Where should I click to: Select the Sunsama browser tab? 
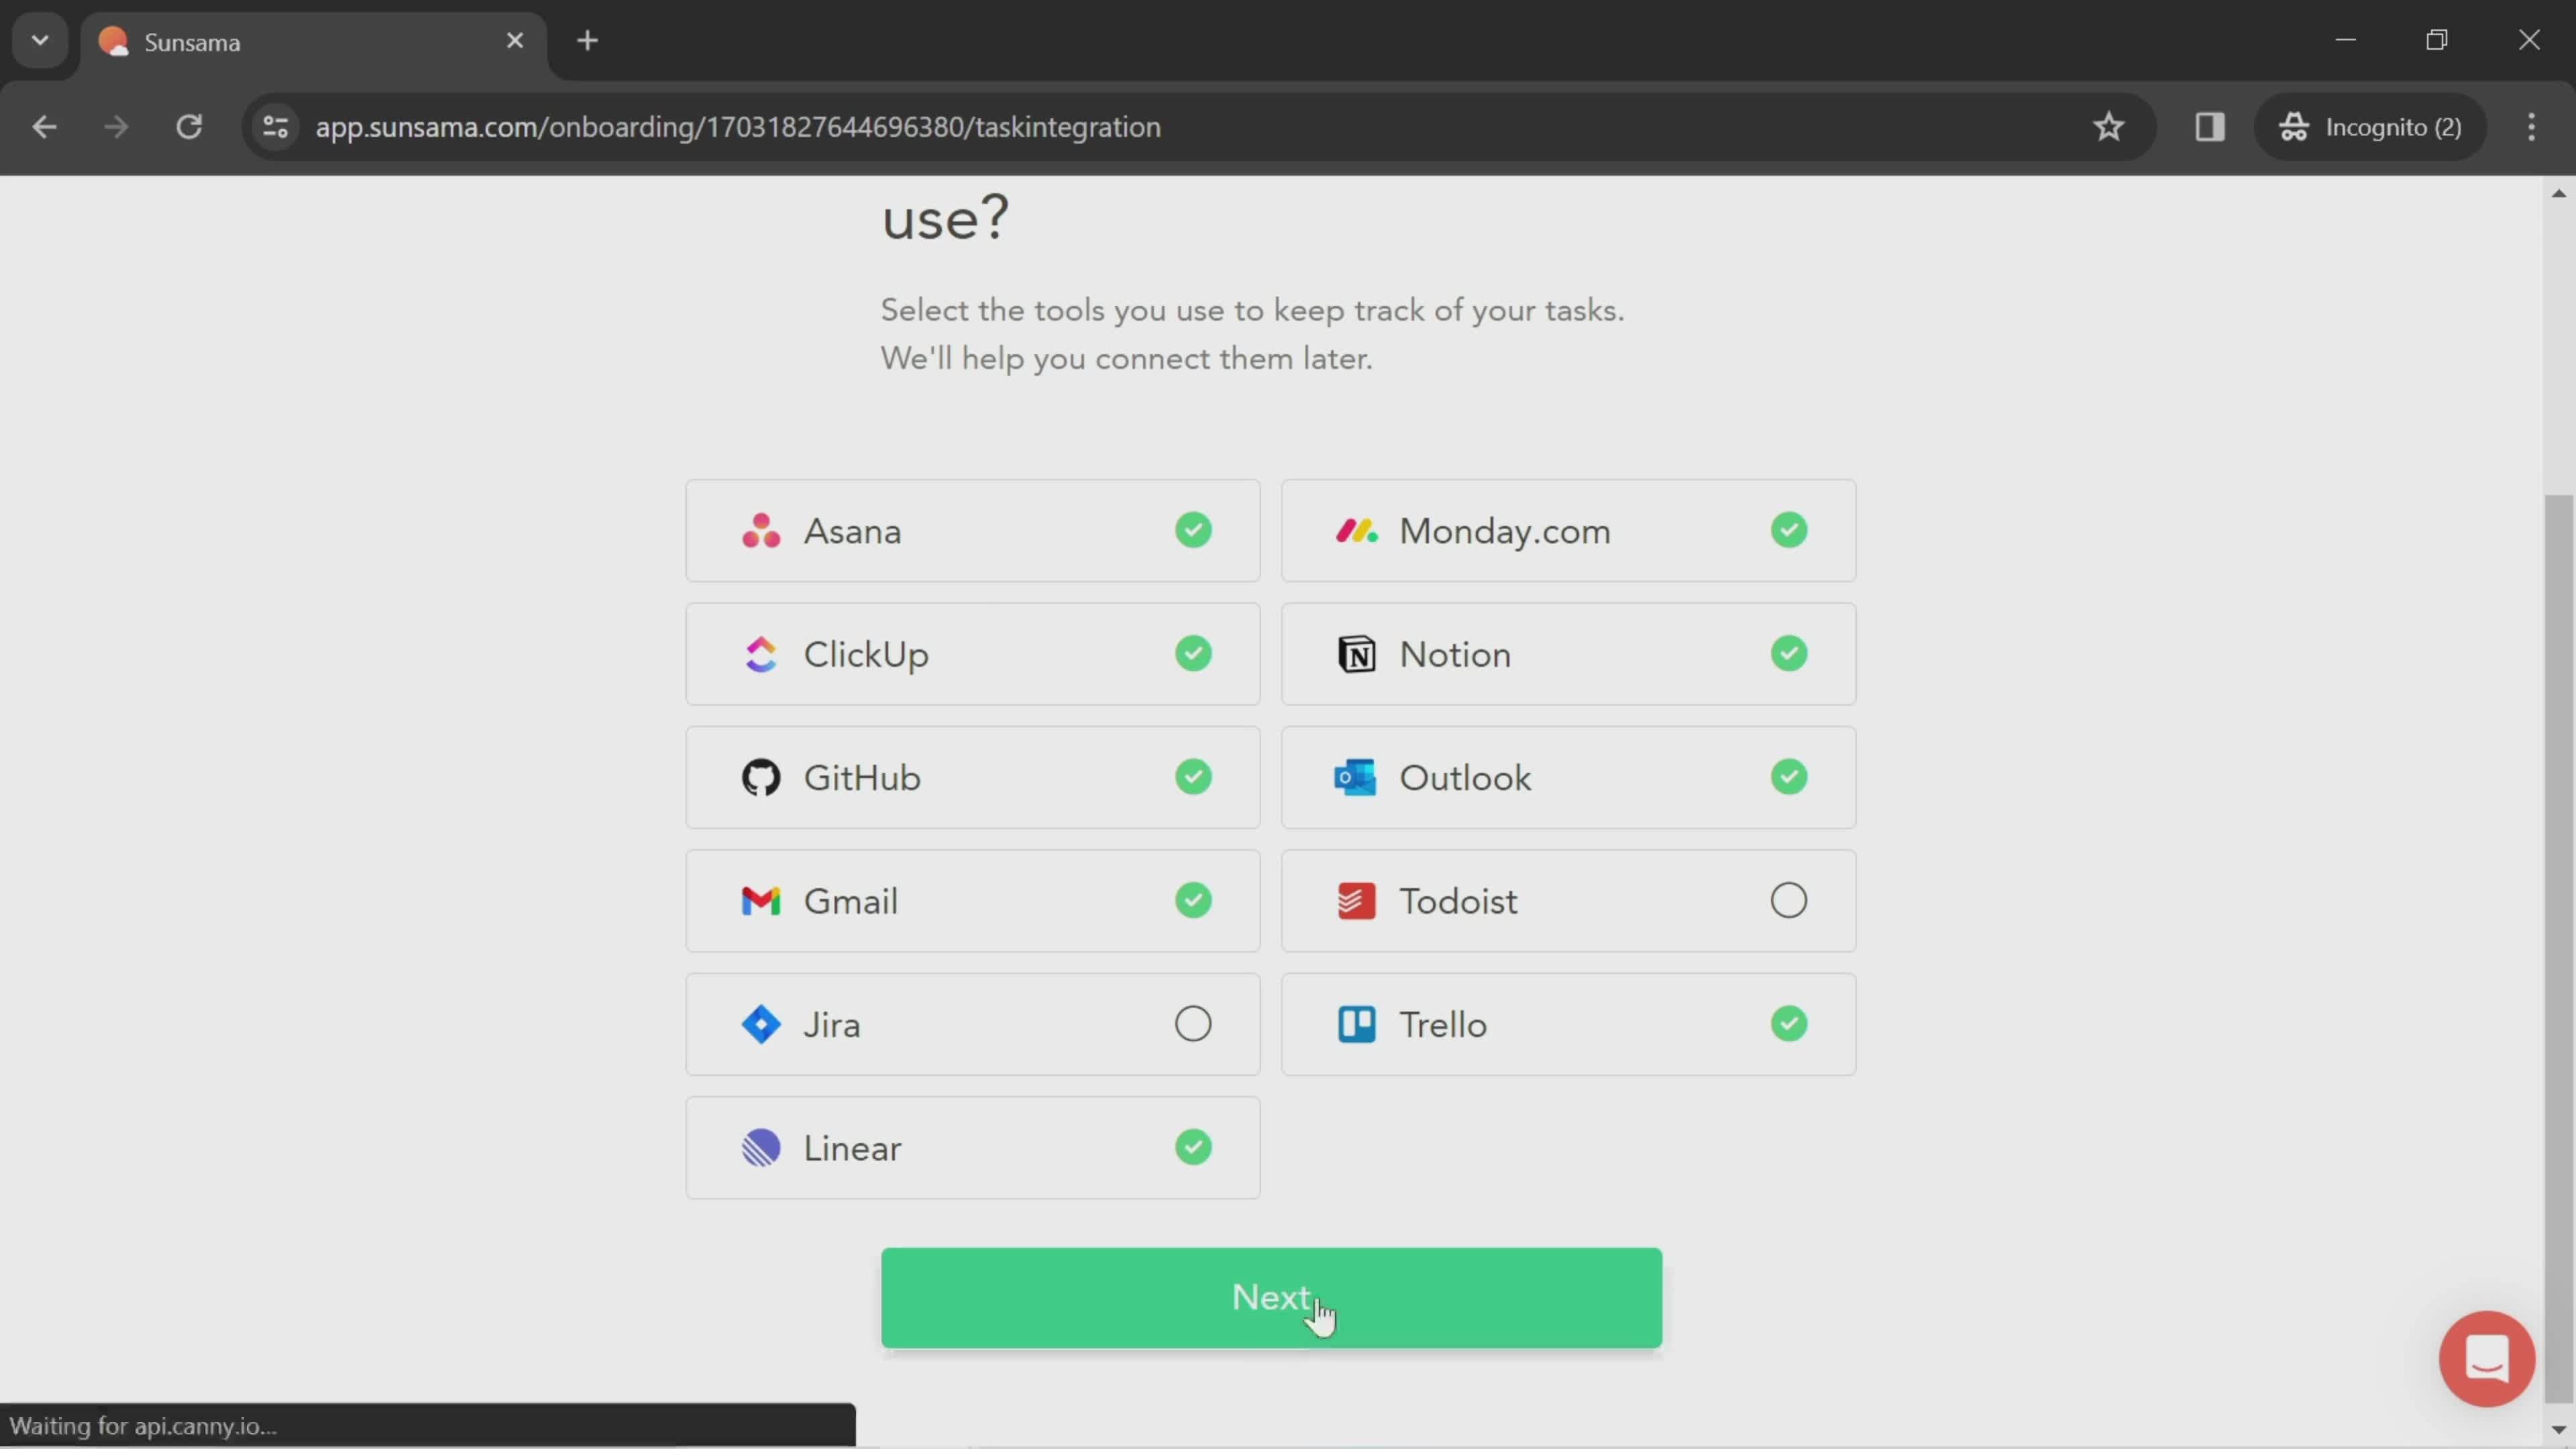(313, 42)
